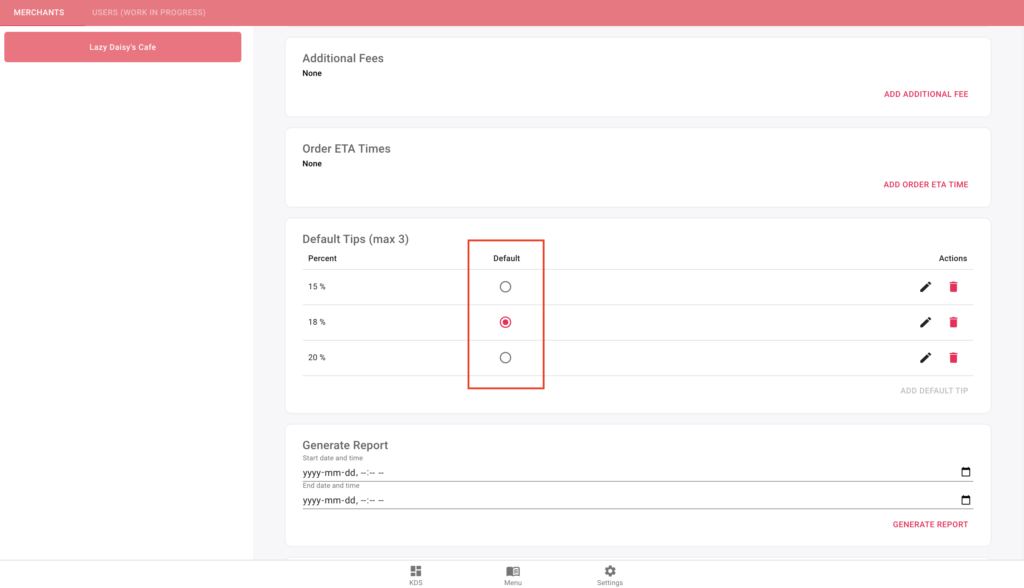This screenshot has width=1024, height=588.
Task: Click the 15 % percent cell
Action: pos(317,287)
